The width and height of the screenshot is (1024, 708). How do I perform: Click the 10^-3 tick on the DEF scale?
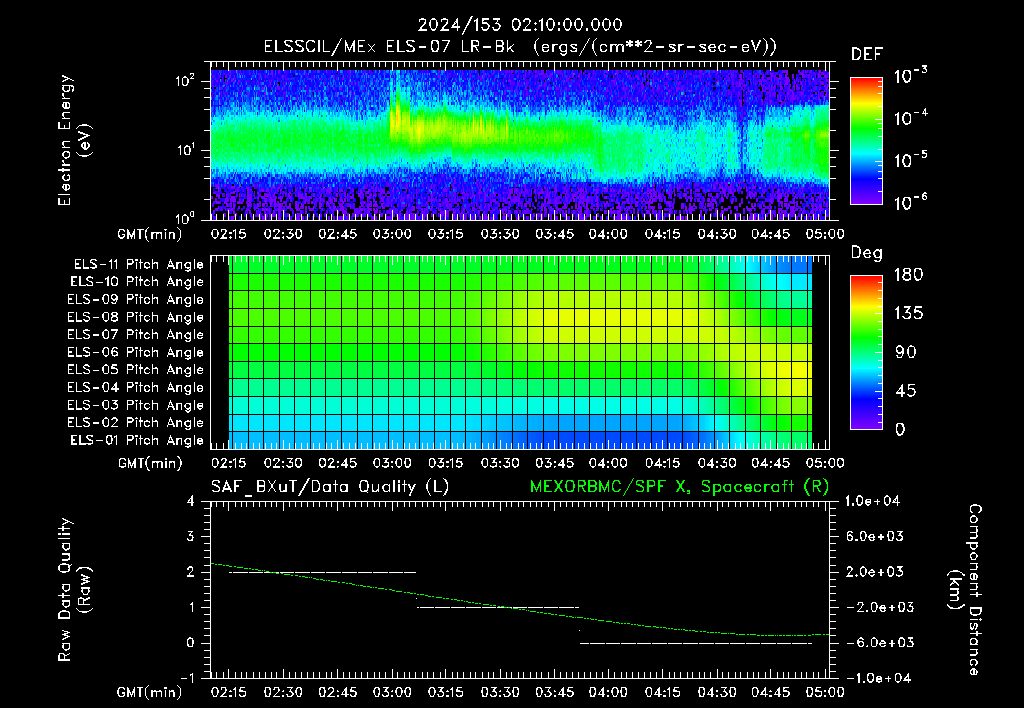click(x=910, y=76)
